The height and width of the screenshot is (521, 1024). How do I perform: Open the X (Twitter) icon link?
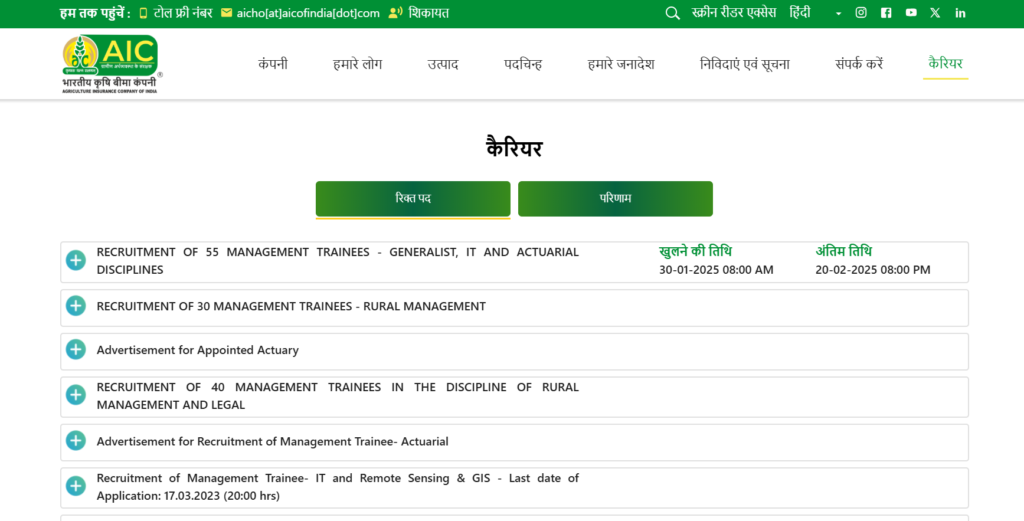point(935,12)
